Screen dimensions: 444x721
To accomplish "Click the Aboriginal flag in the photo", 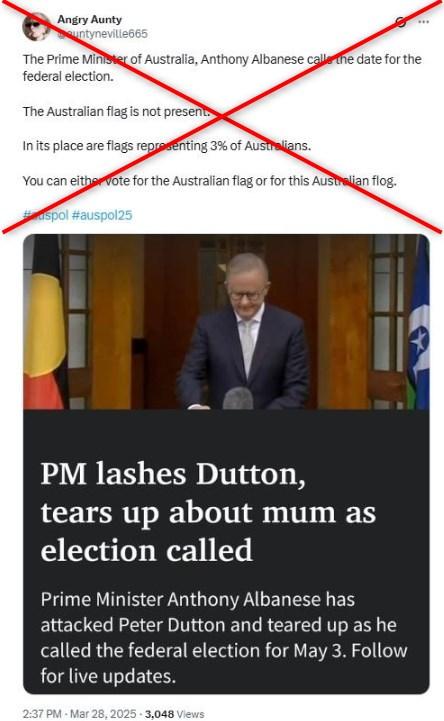I will tap(45, 321).
